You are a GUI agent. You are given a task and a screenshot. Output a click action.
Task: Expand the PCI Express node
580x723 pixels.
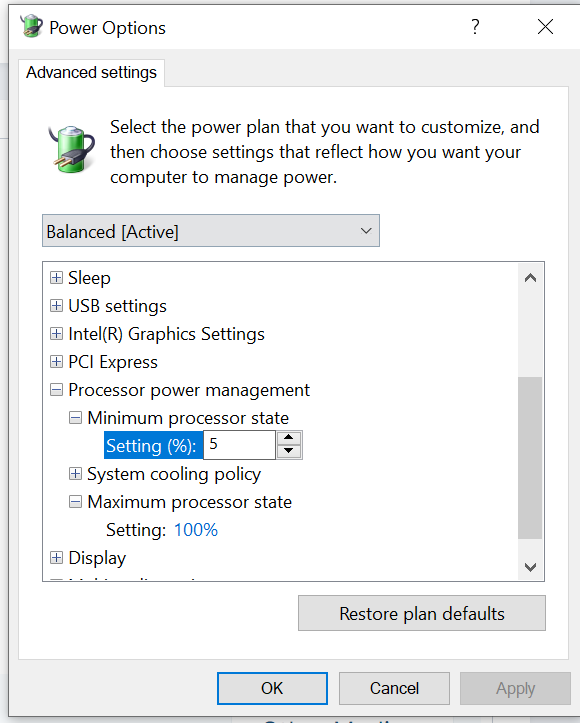click(x=56, y=362)
